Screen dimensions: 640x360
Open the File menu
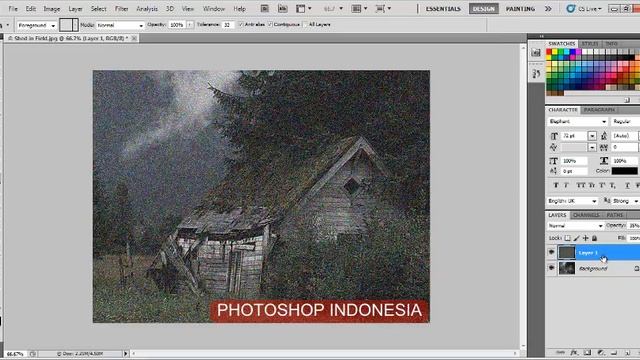(x=13, y=9)
